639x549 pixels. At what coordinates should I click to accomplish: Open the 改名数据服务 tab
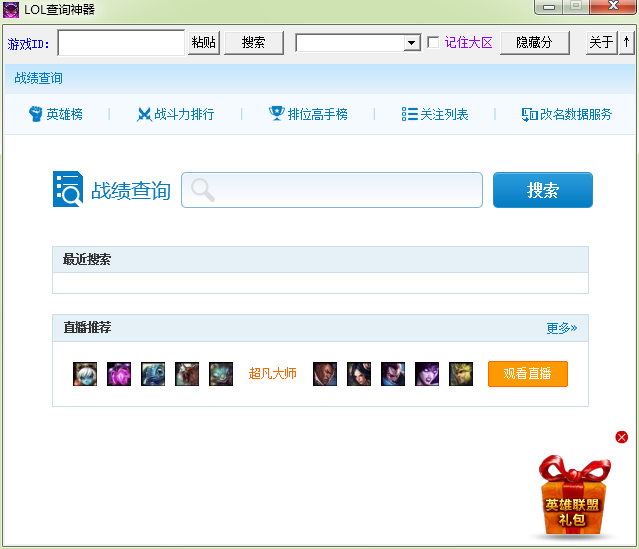pos(567,115)
